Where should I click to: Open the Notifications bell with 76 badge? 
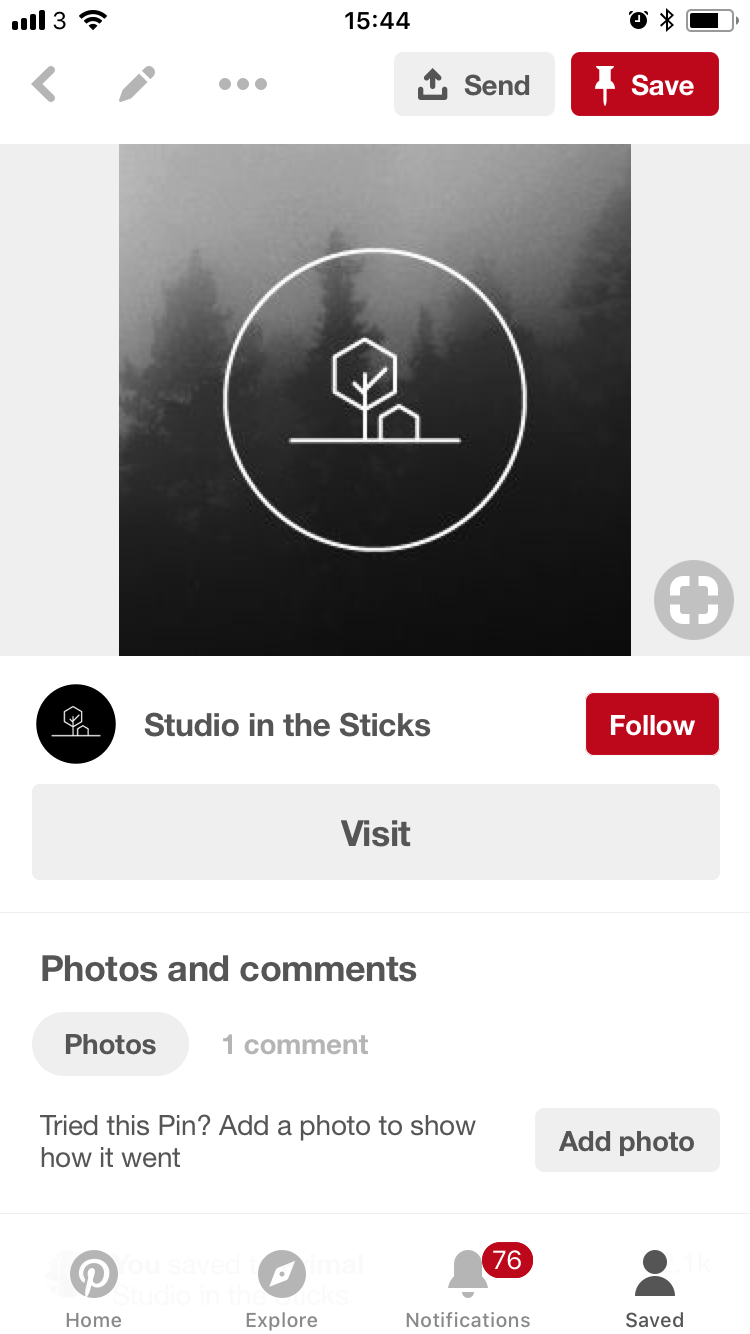click(469, 1277)
